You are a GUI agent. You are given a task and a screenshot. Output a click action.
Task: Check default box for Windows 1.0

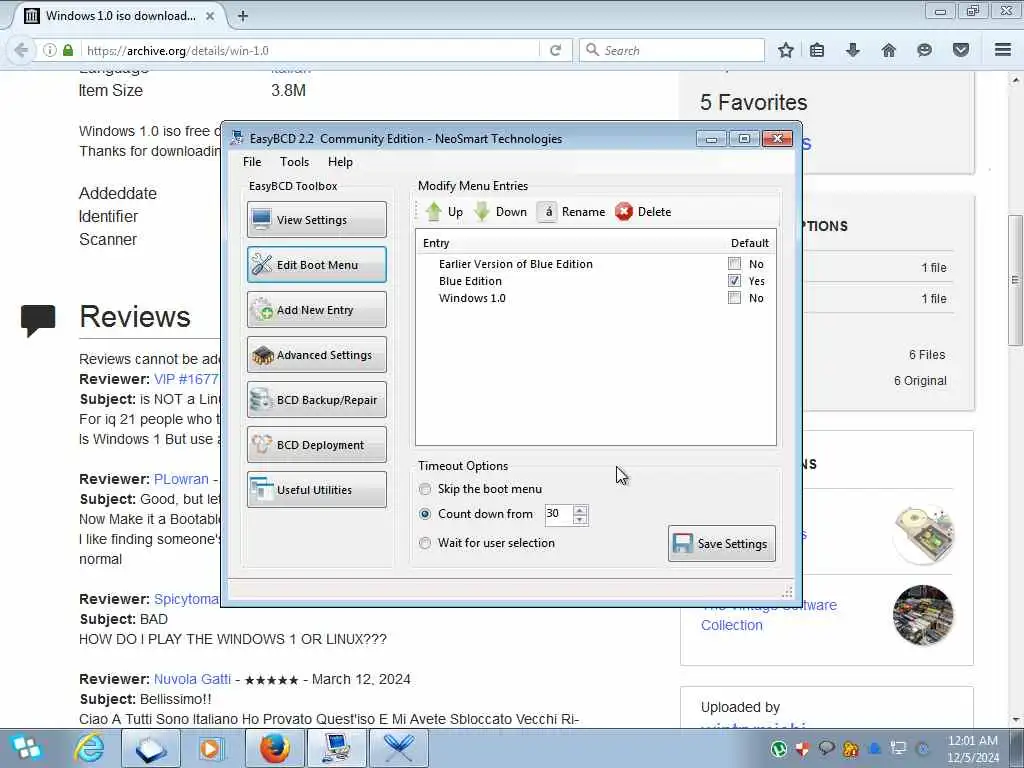[x=735, y=298]
